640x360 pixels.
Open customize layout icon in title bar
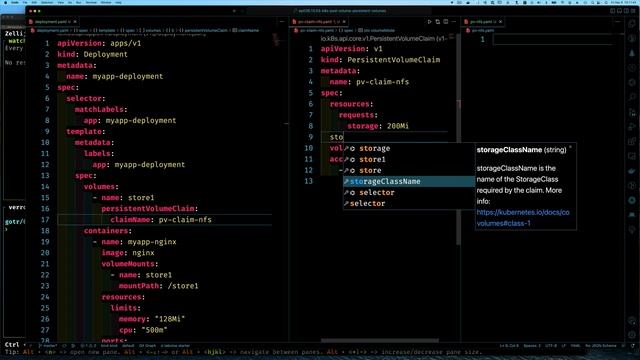(x=633, y=11)
